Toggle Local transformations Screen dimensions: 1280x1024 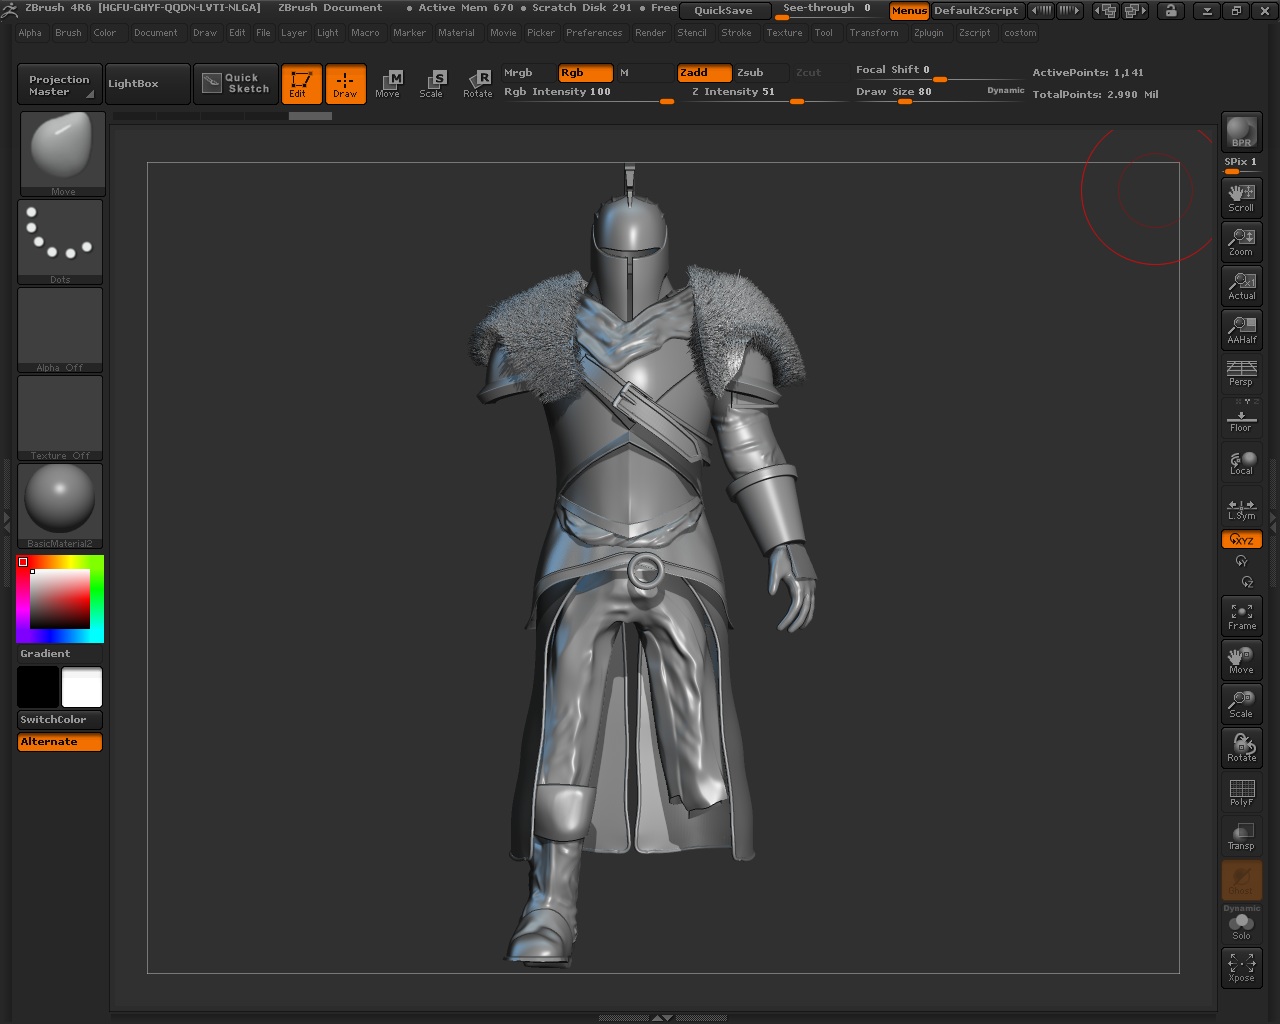point(1241,462)
